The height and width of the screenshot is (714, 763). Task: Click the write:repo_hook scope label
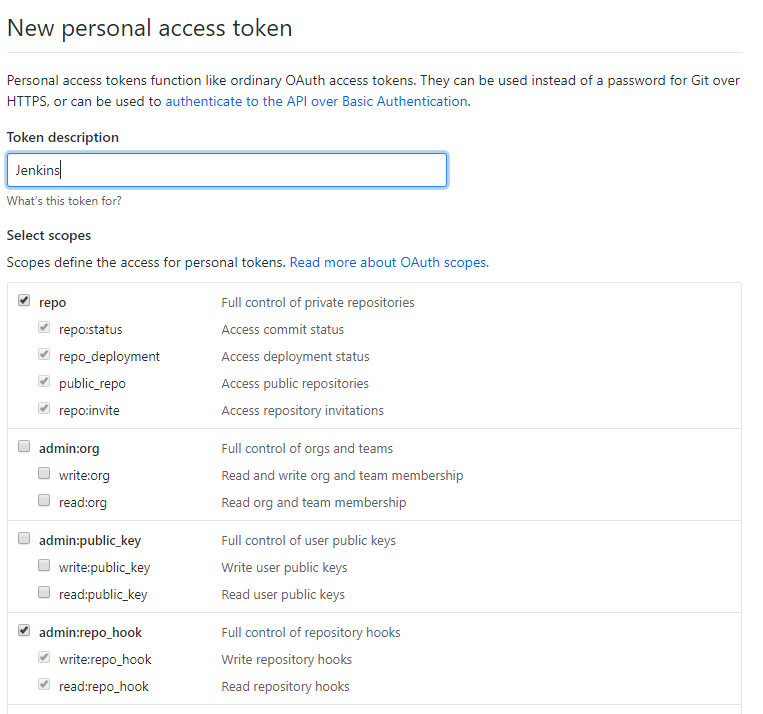click(x=105, y=659)
